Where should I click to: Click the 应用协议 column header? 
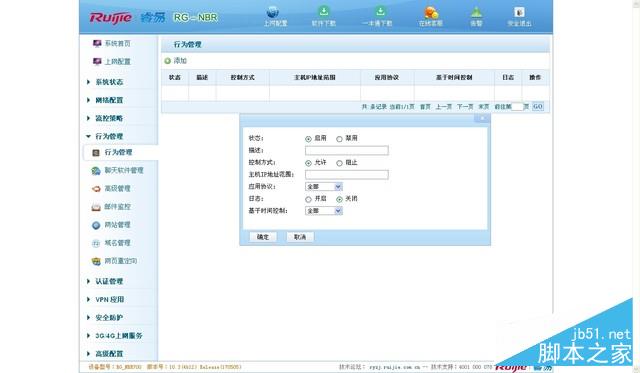click(387, 78)
